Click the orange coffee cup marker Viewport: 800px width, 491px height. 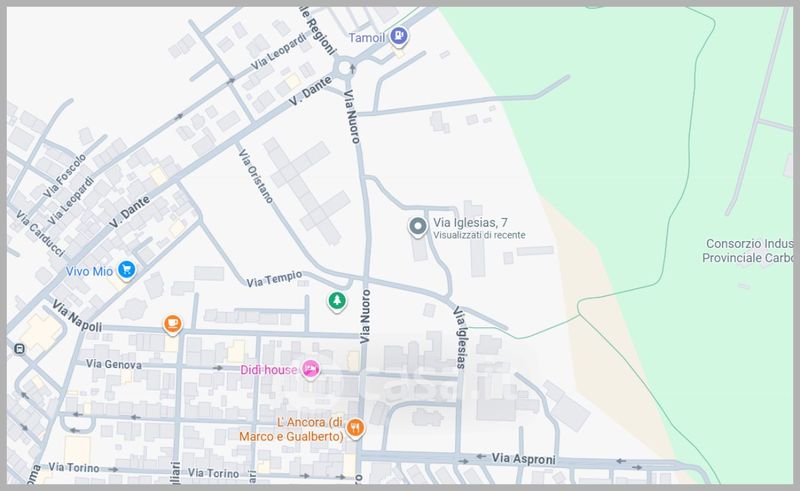tap(173, 324)
